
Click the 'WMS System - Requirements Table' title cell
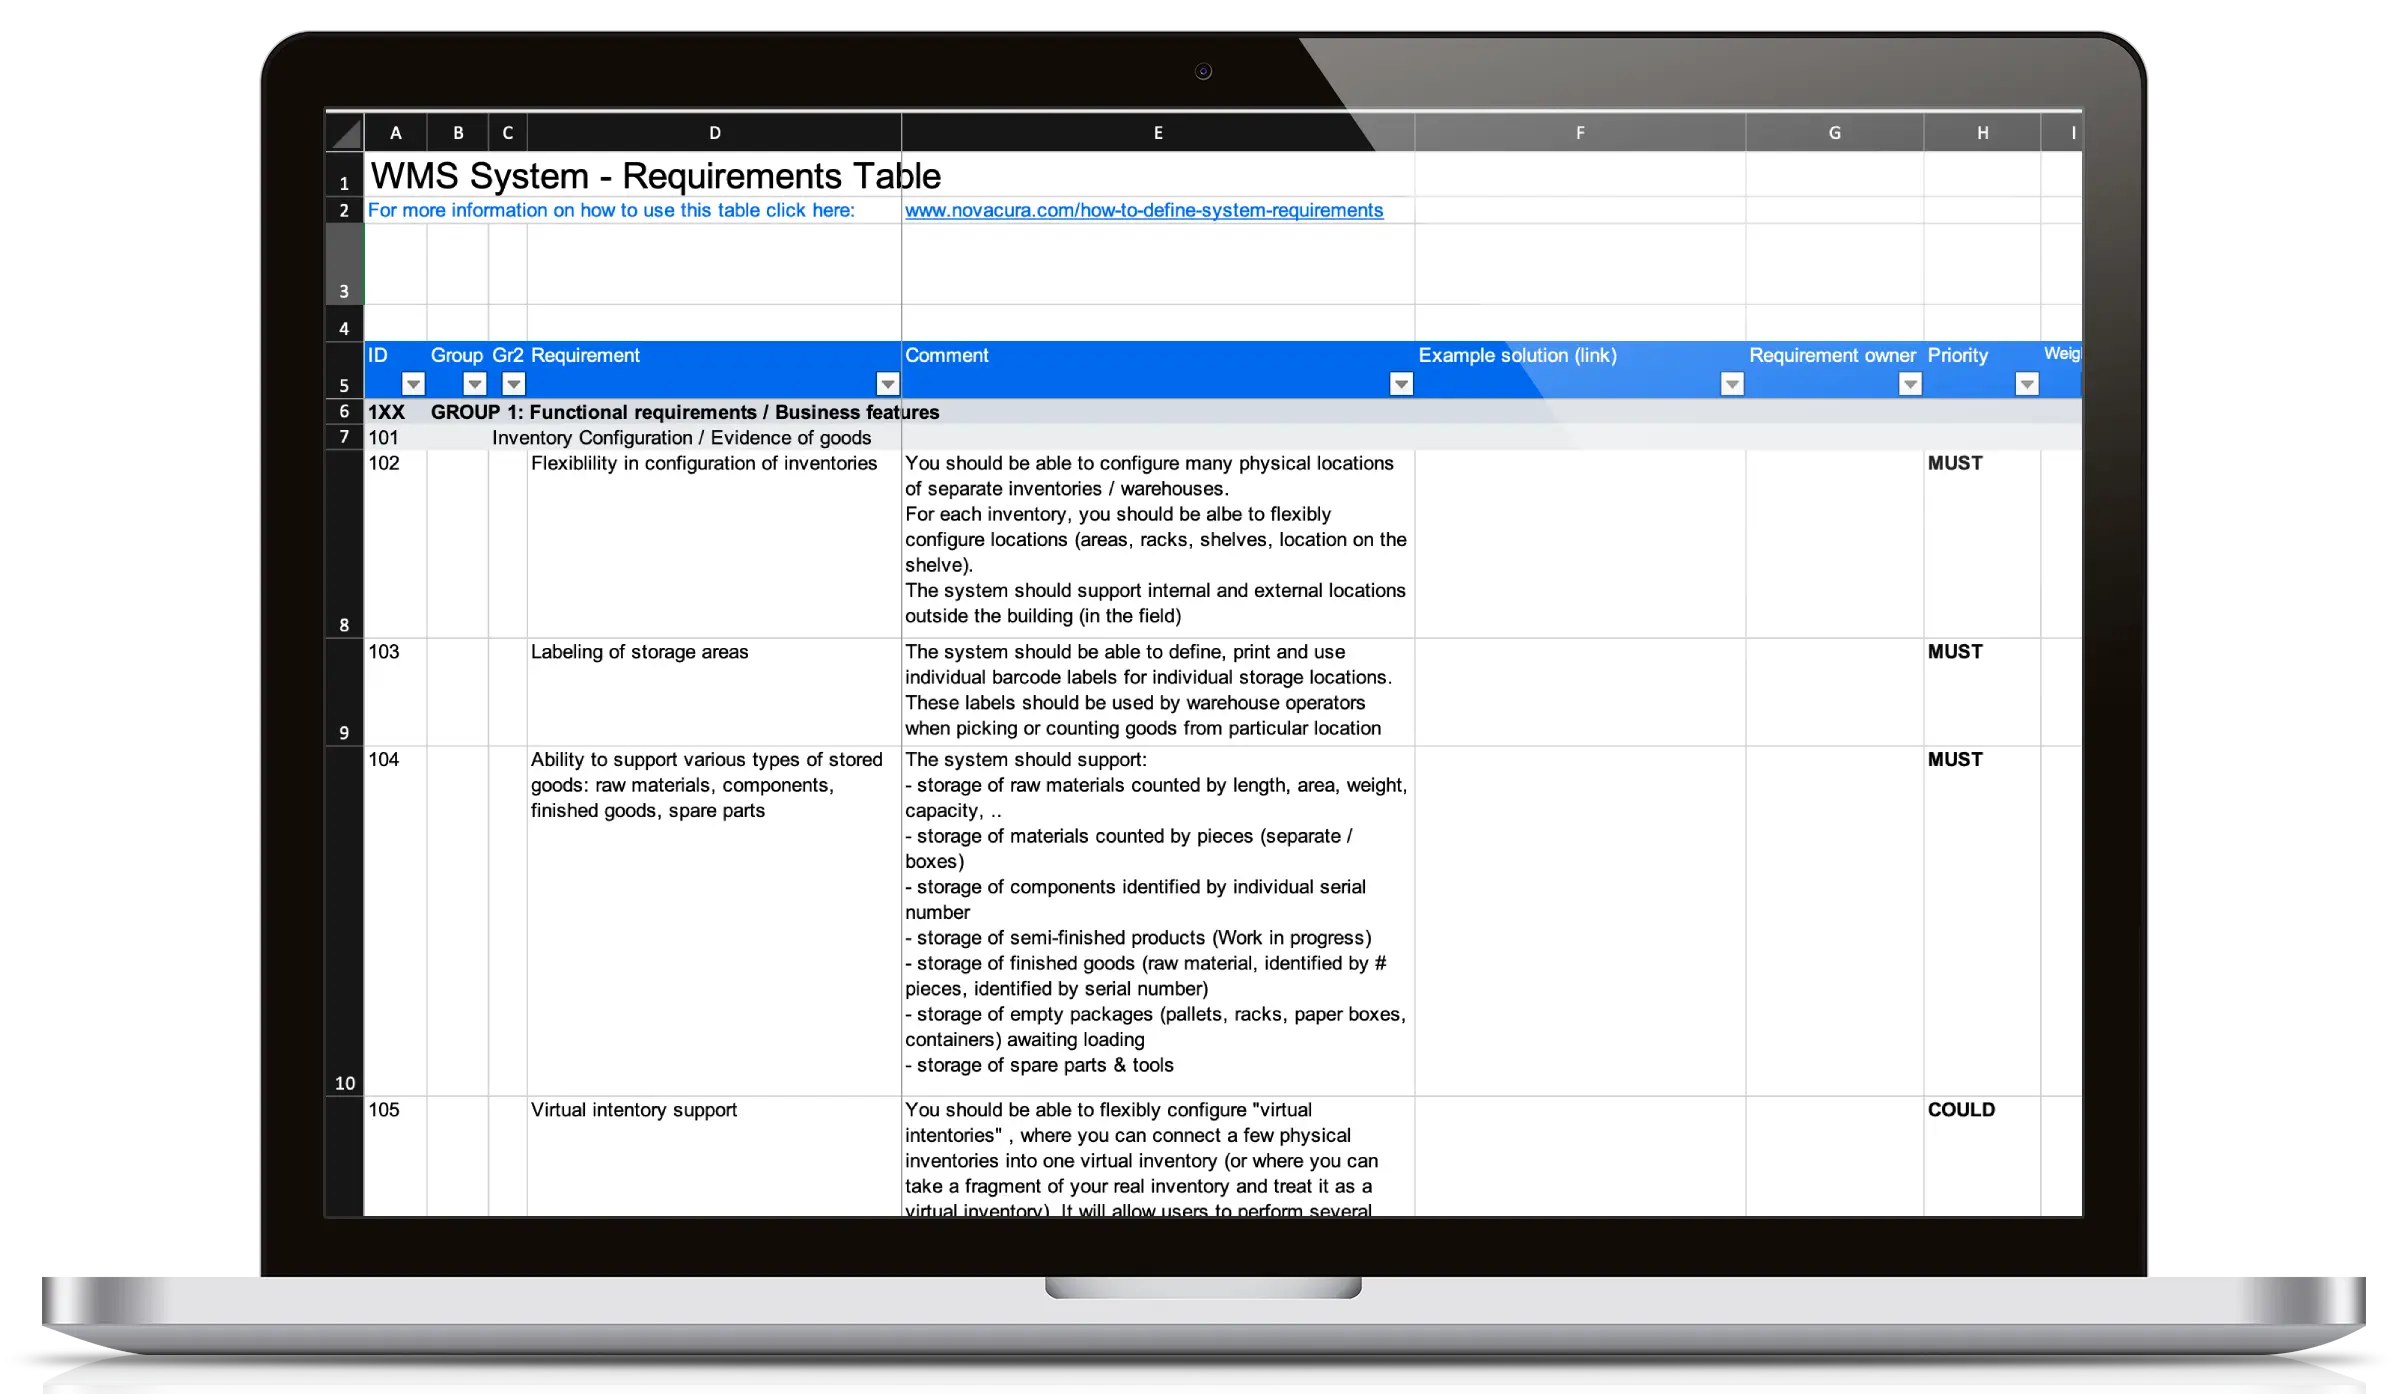click(656, 176)
